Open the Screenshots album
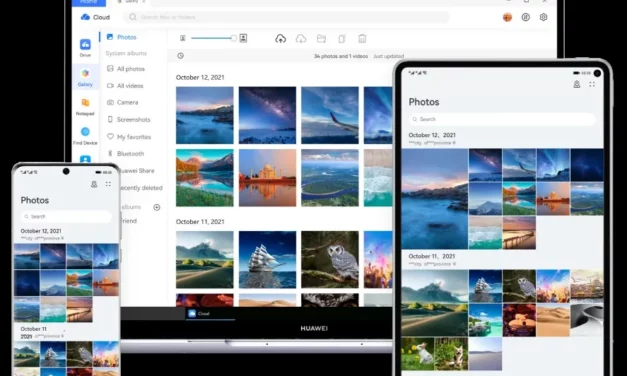 tap(129, 120)
